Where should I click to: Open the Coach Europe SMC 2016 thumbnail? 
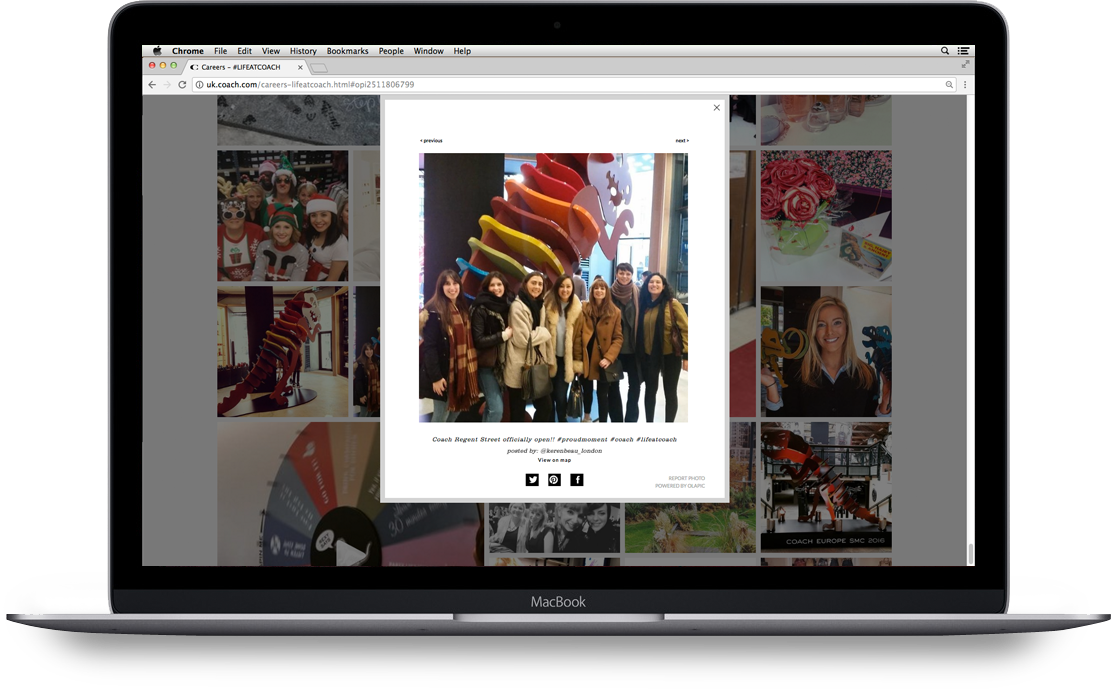click(x=826, y=487)
